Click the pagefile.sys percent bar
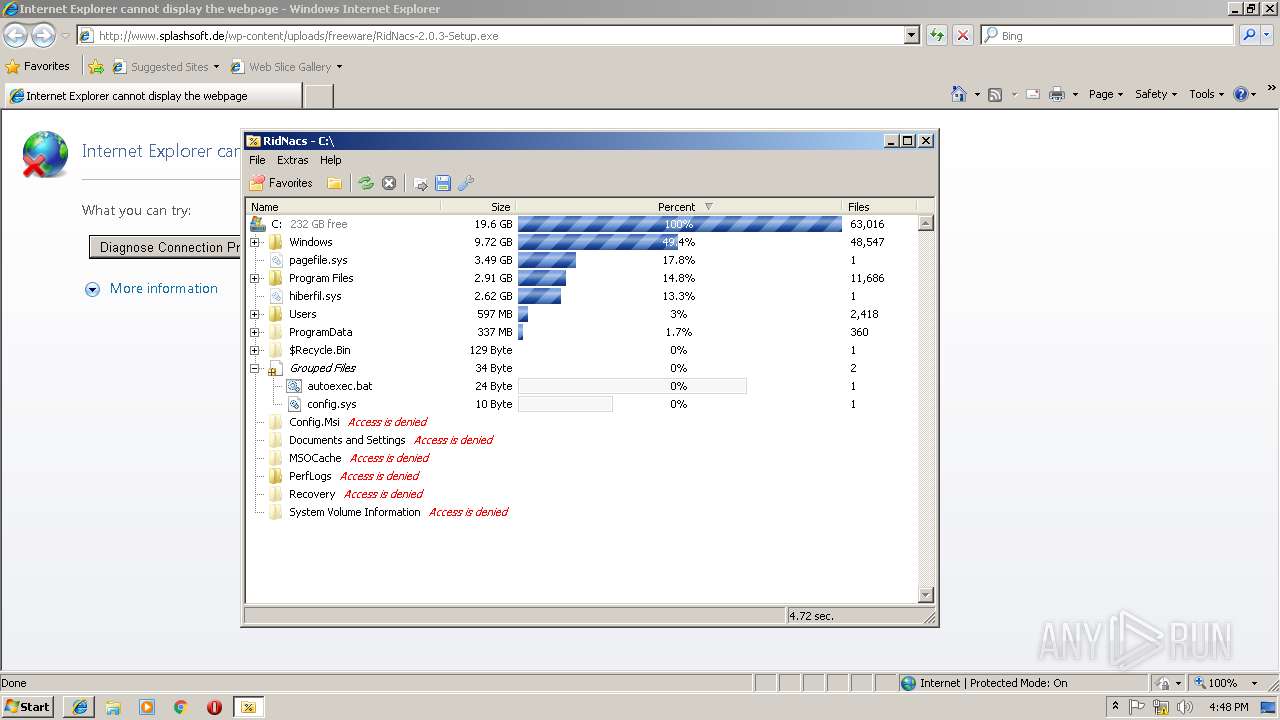The height and width of the screenshot is (720, 1280). 547,260
